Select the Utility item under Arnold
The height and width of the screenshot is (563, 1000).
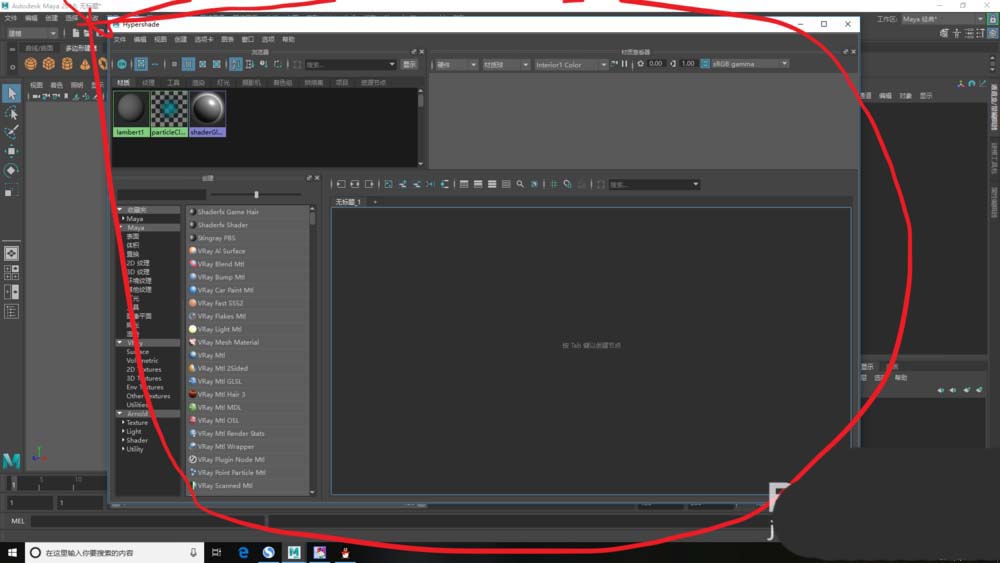coord(135,449)
